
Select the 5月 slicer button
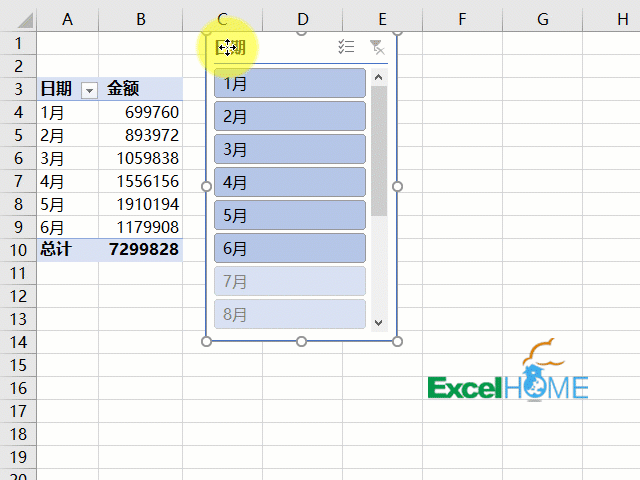coord(290,215)
